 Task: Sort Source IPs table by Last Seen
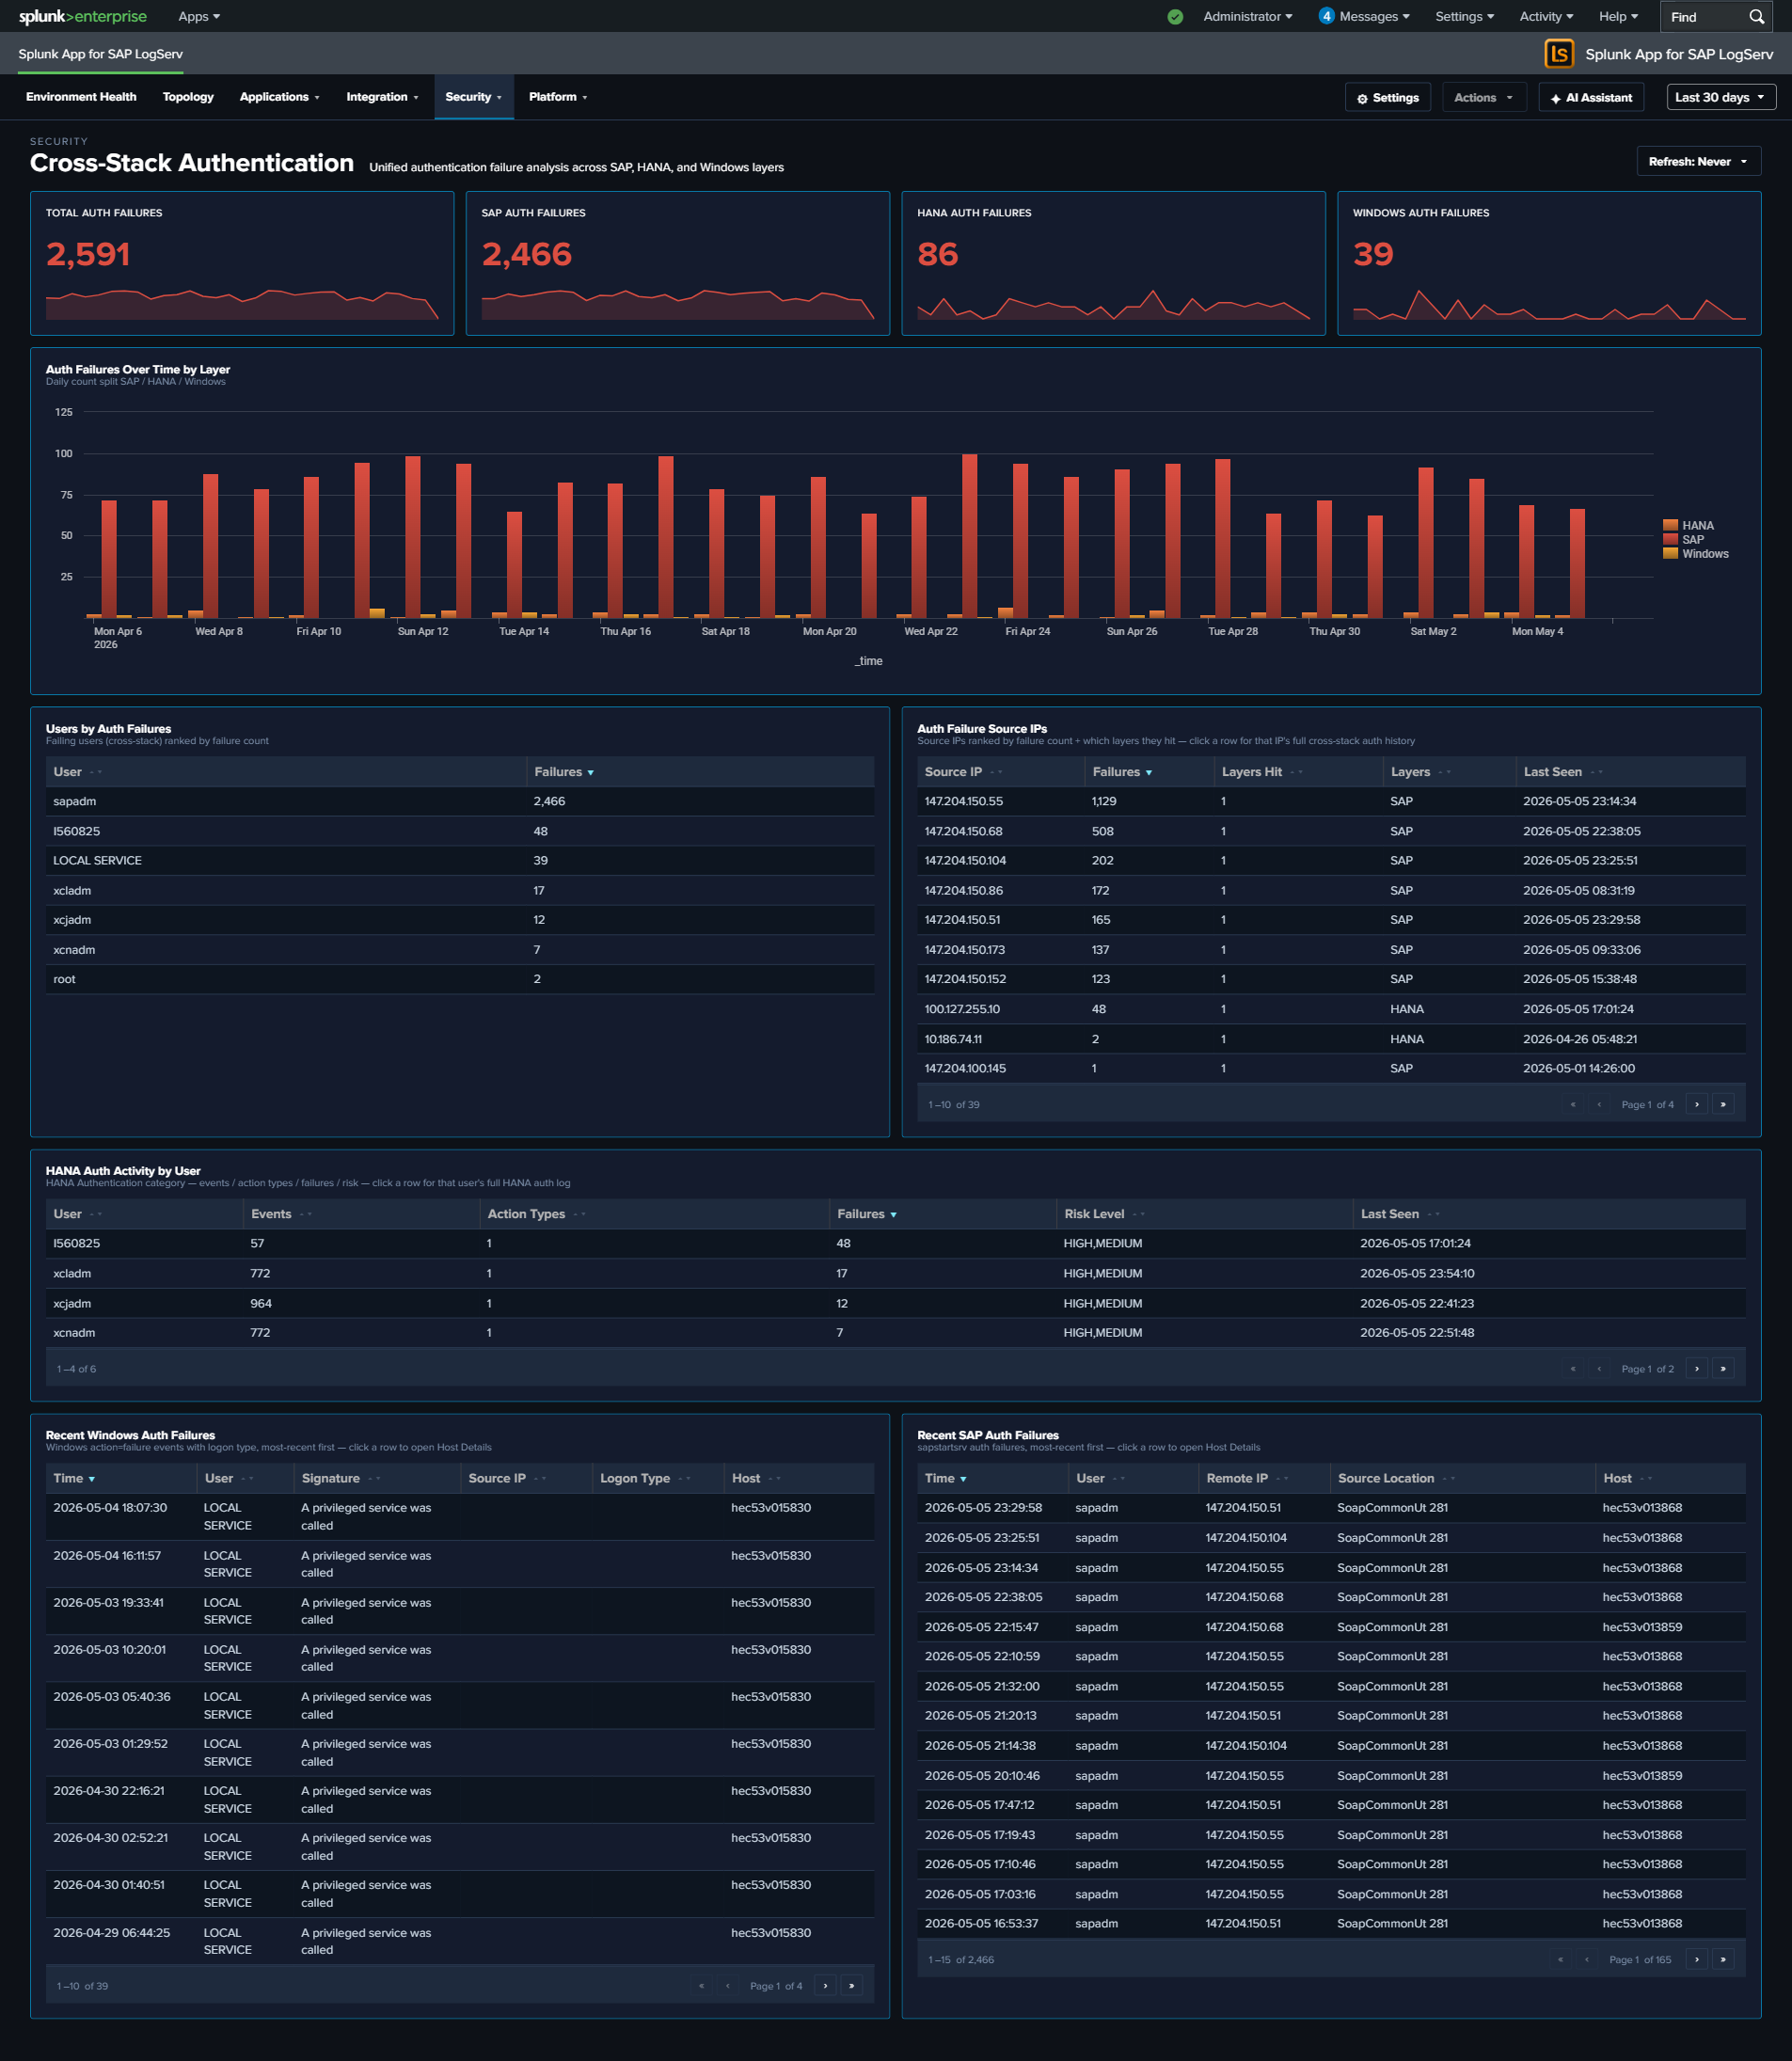pos(1562,772)
